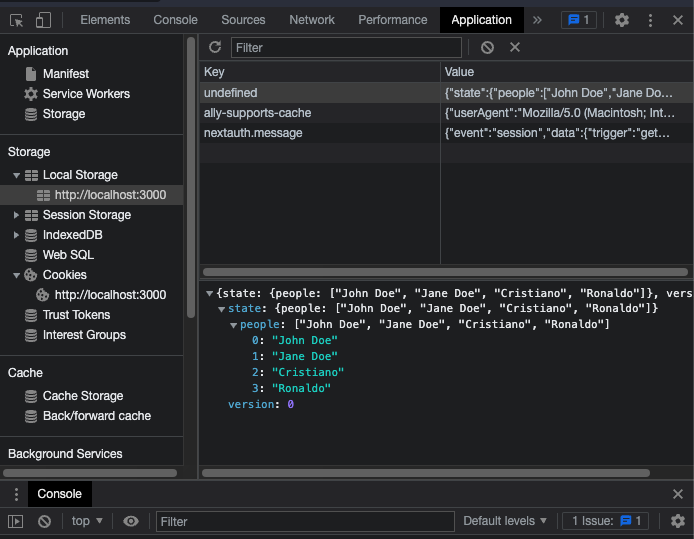Toggle the console sidebar icon
Image resolution: width=694 pixels, height=539 pixels.
tap(15, 522)
